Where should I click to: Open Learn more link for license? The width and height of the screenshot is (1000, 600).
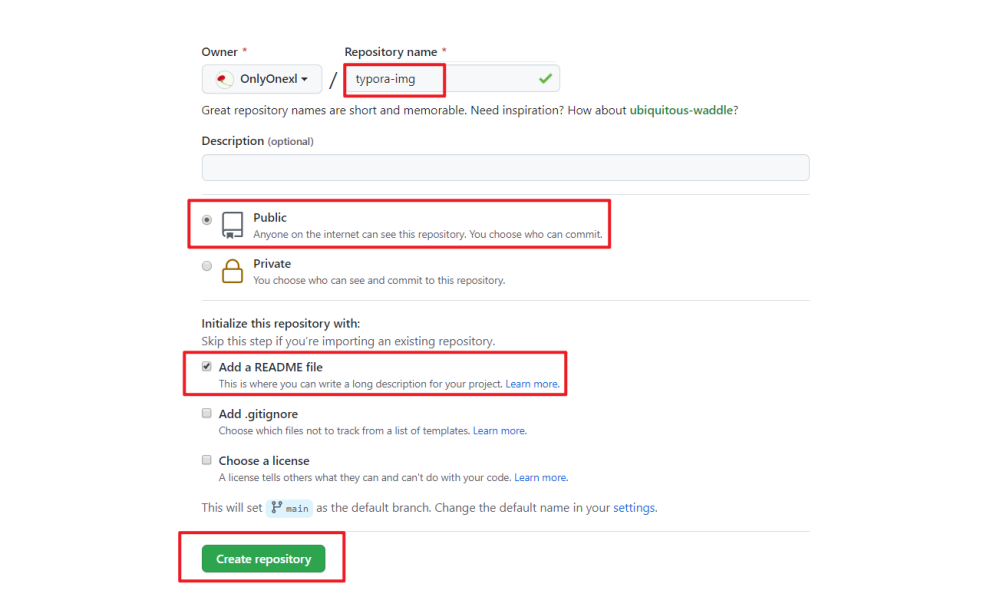click(541, 478)
